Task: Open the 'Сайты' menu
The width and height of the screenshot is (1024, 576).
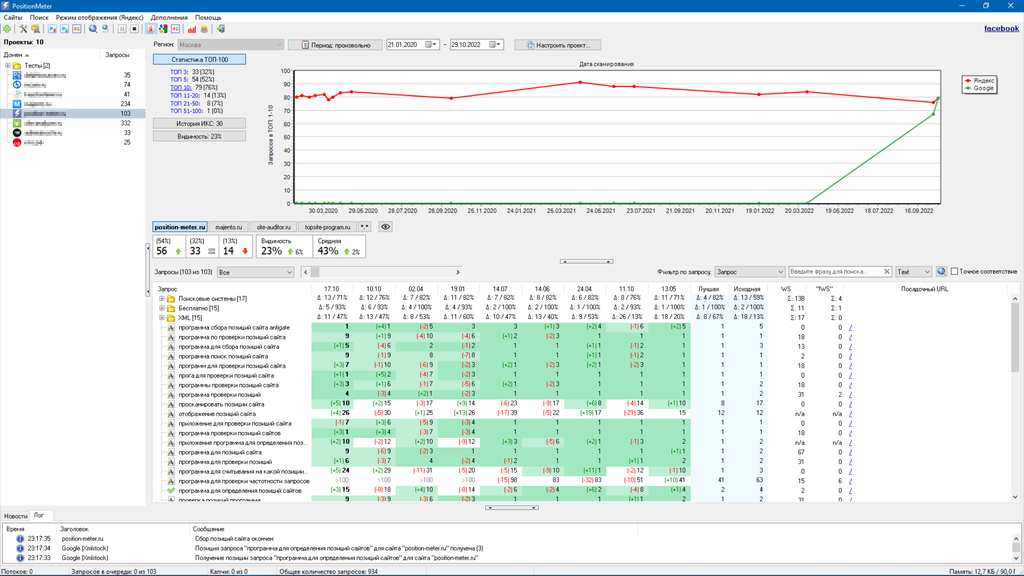Action: tap(13, 18)
